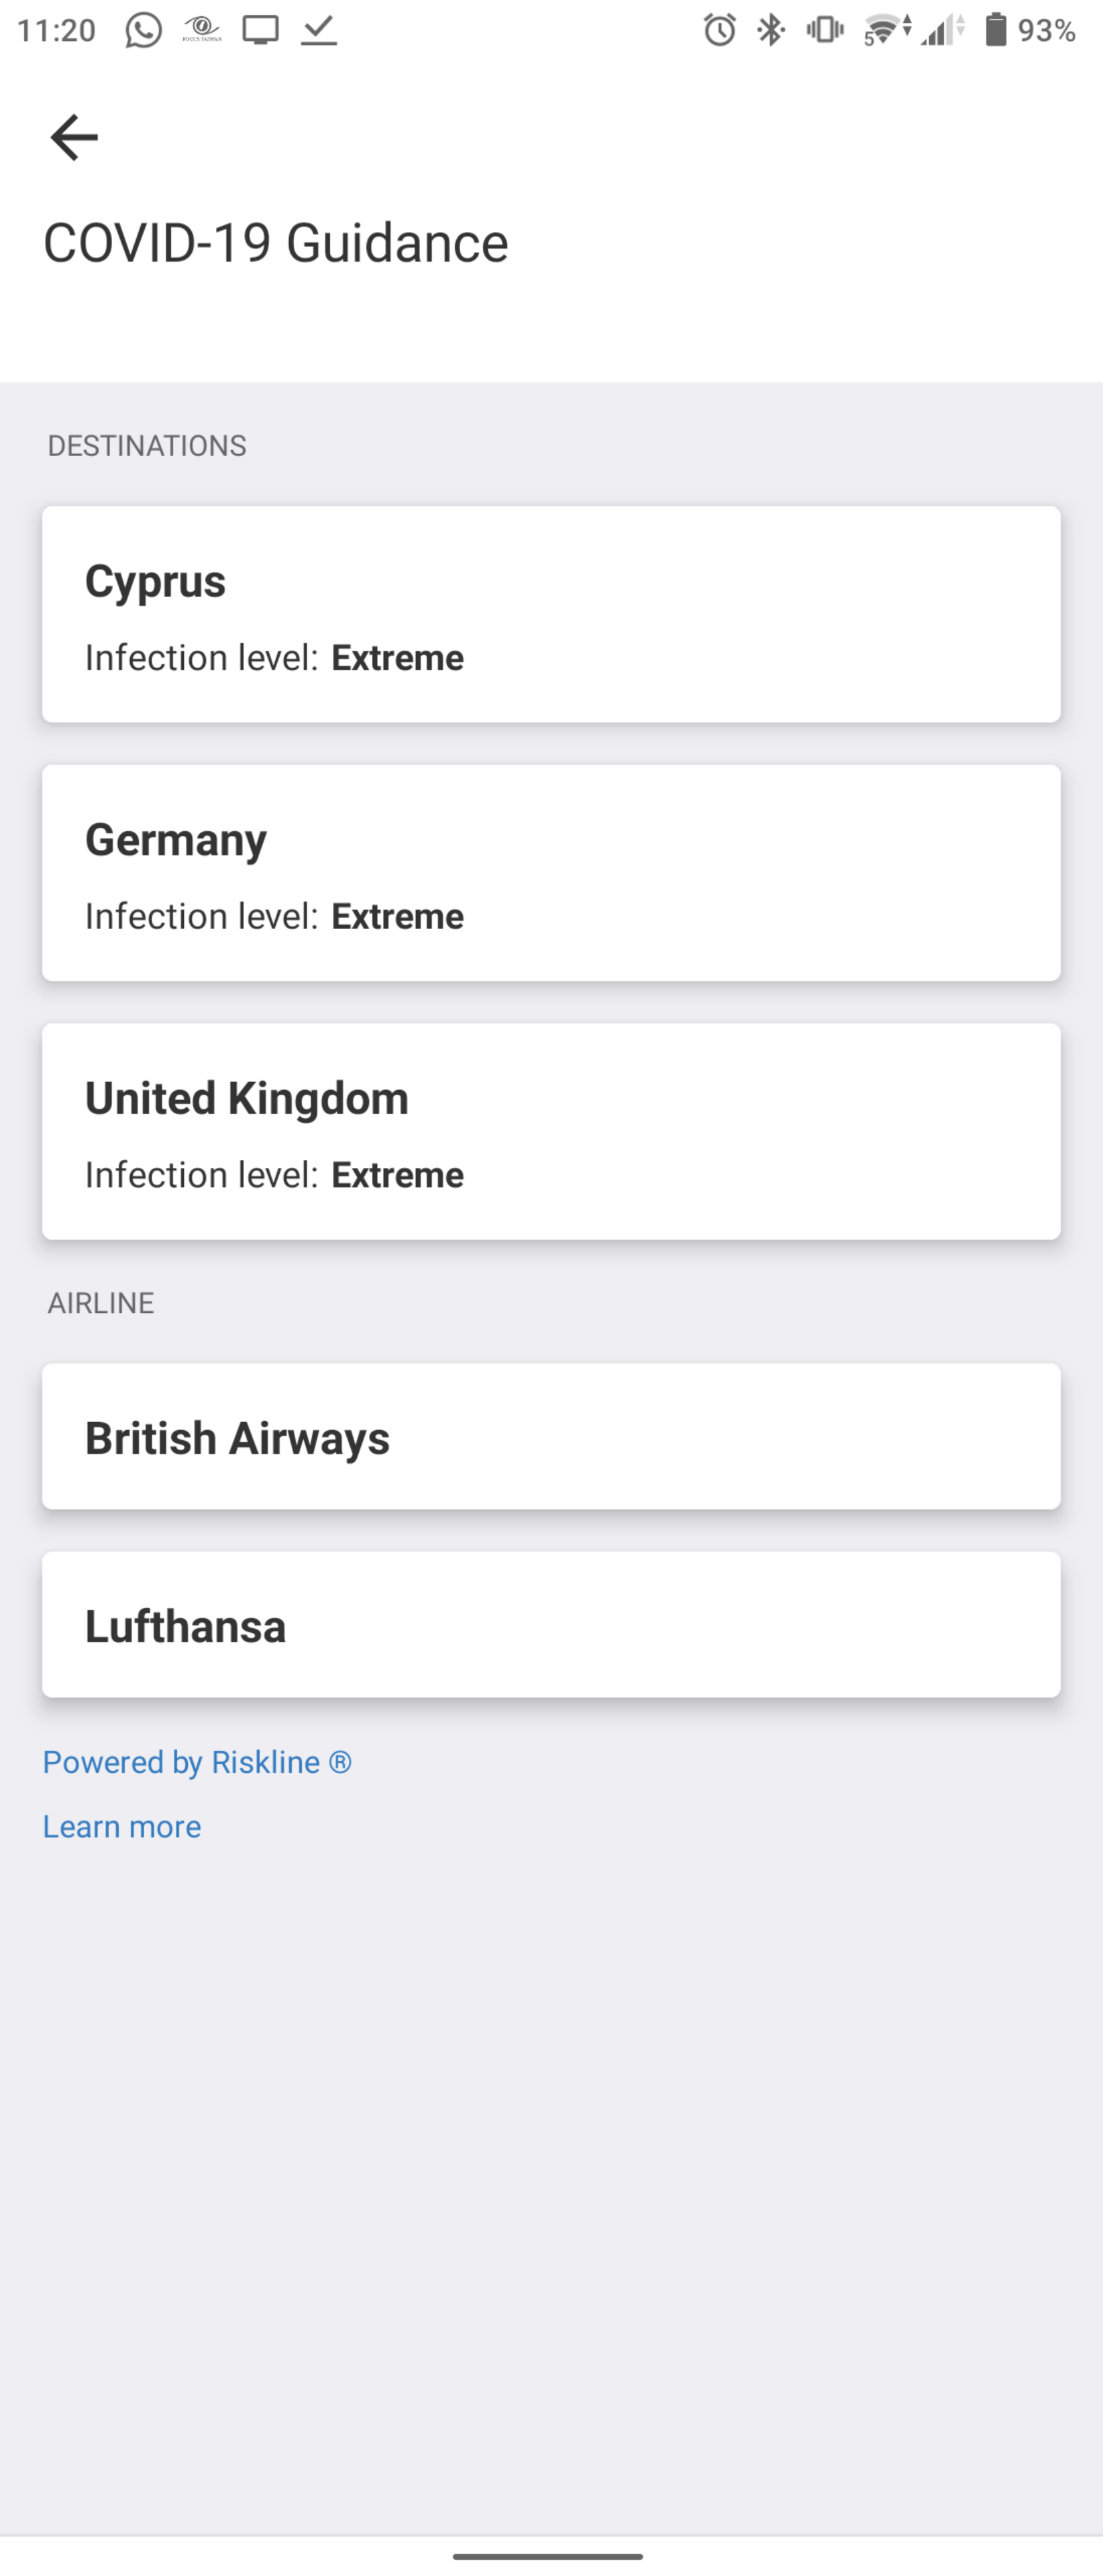The image size is (1103, 2576).
Task: Tap the checkmark task-done status icon
Action: tap(319, 30)
